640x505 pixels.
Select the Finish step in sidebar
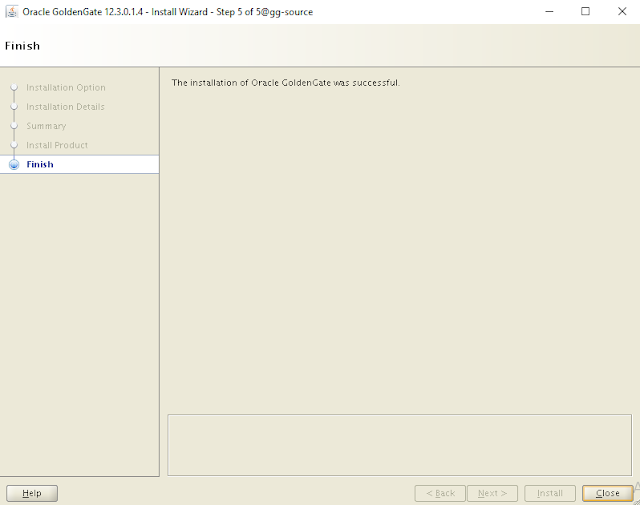[79, 164]
